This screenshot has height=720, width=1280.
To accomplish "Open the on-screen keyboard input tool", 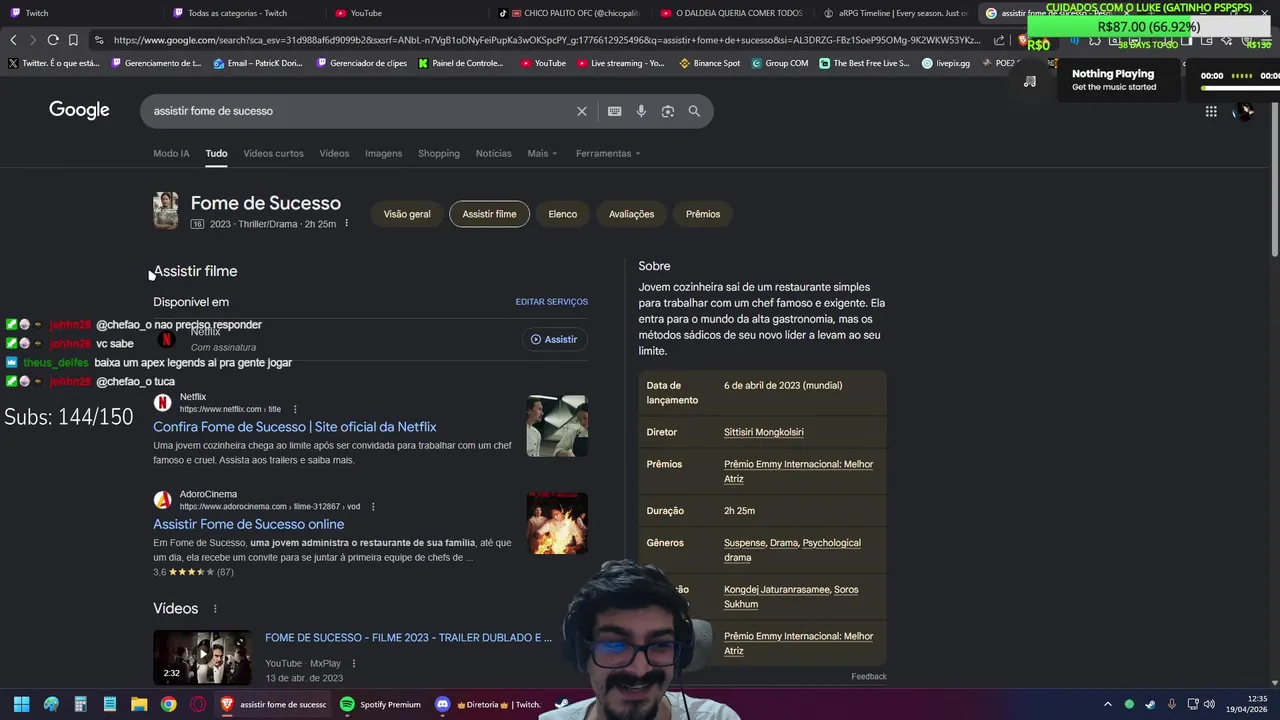I will coord(614,111).
